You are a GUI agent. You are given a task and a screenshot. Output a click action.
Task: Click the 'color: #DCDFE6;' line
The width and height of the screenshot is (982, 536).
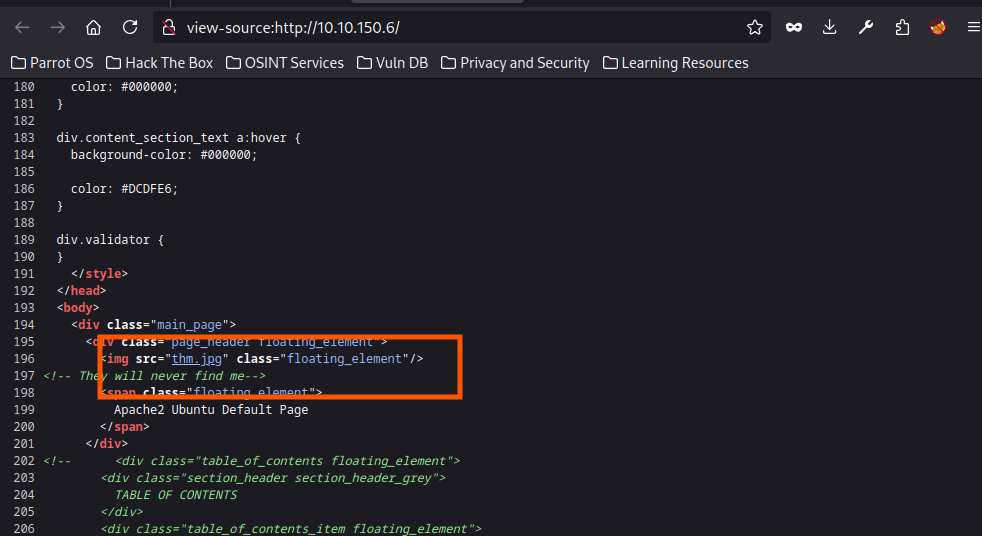tap(125, 188)
